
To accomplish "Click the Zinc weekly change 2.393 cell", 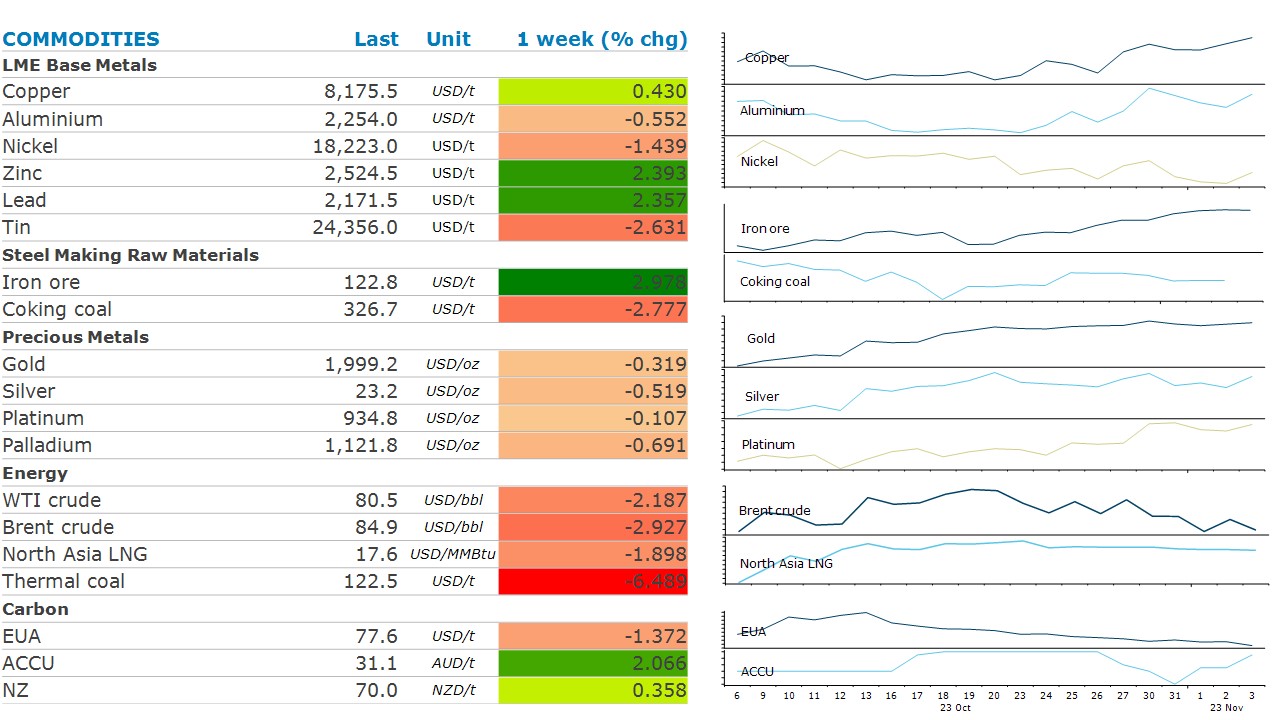I will 593,173.
